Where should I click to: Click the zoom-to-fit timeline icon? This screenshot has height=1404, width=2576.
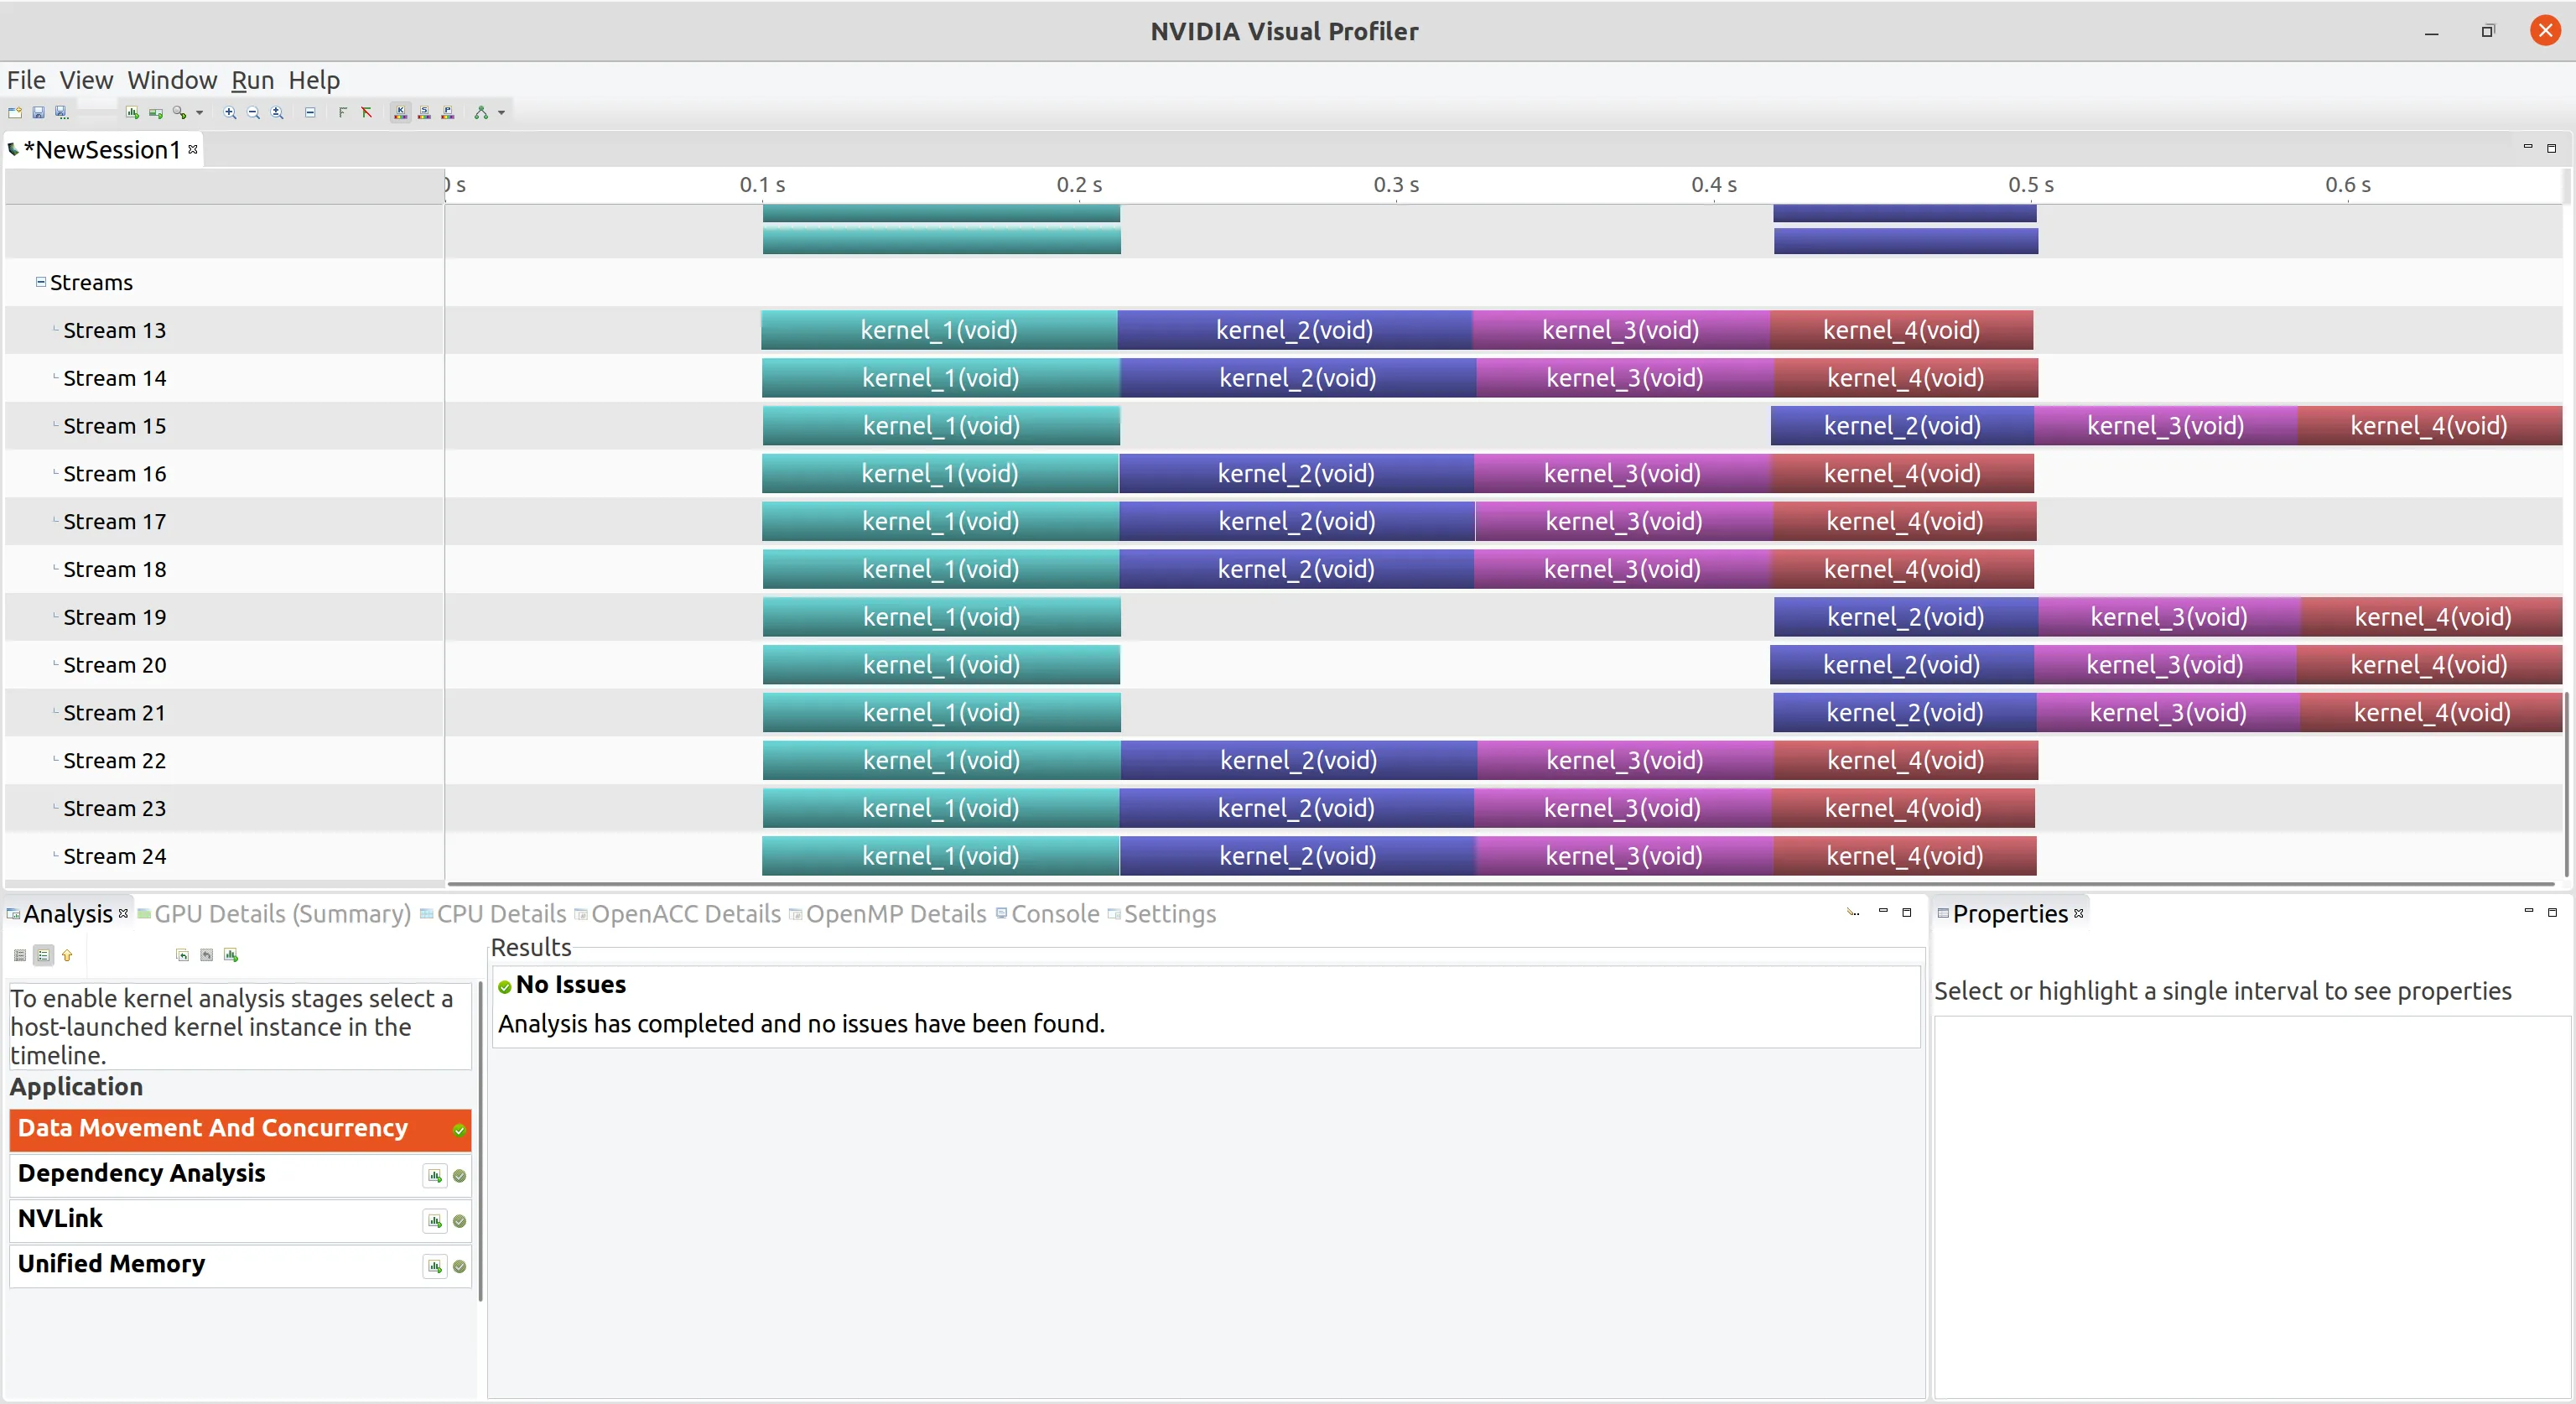[x=278, y=113]
